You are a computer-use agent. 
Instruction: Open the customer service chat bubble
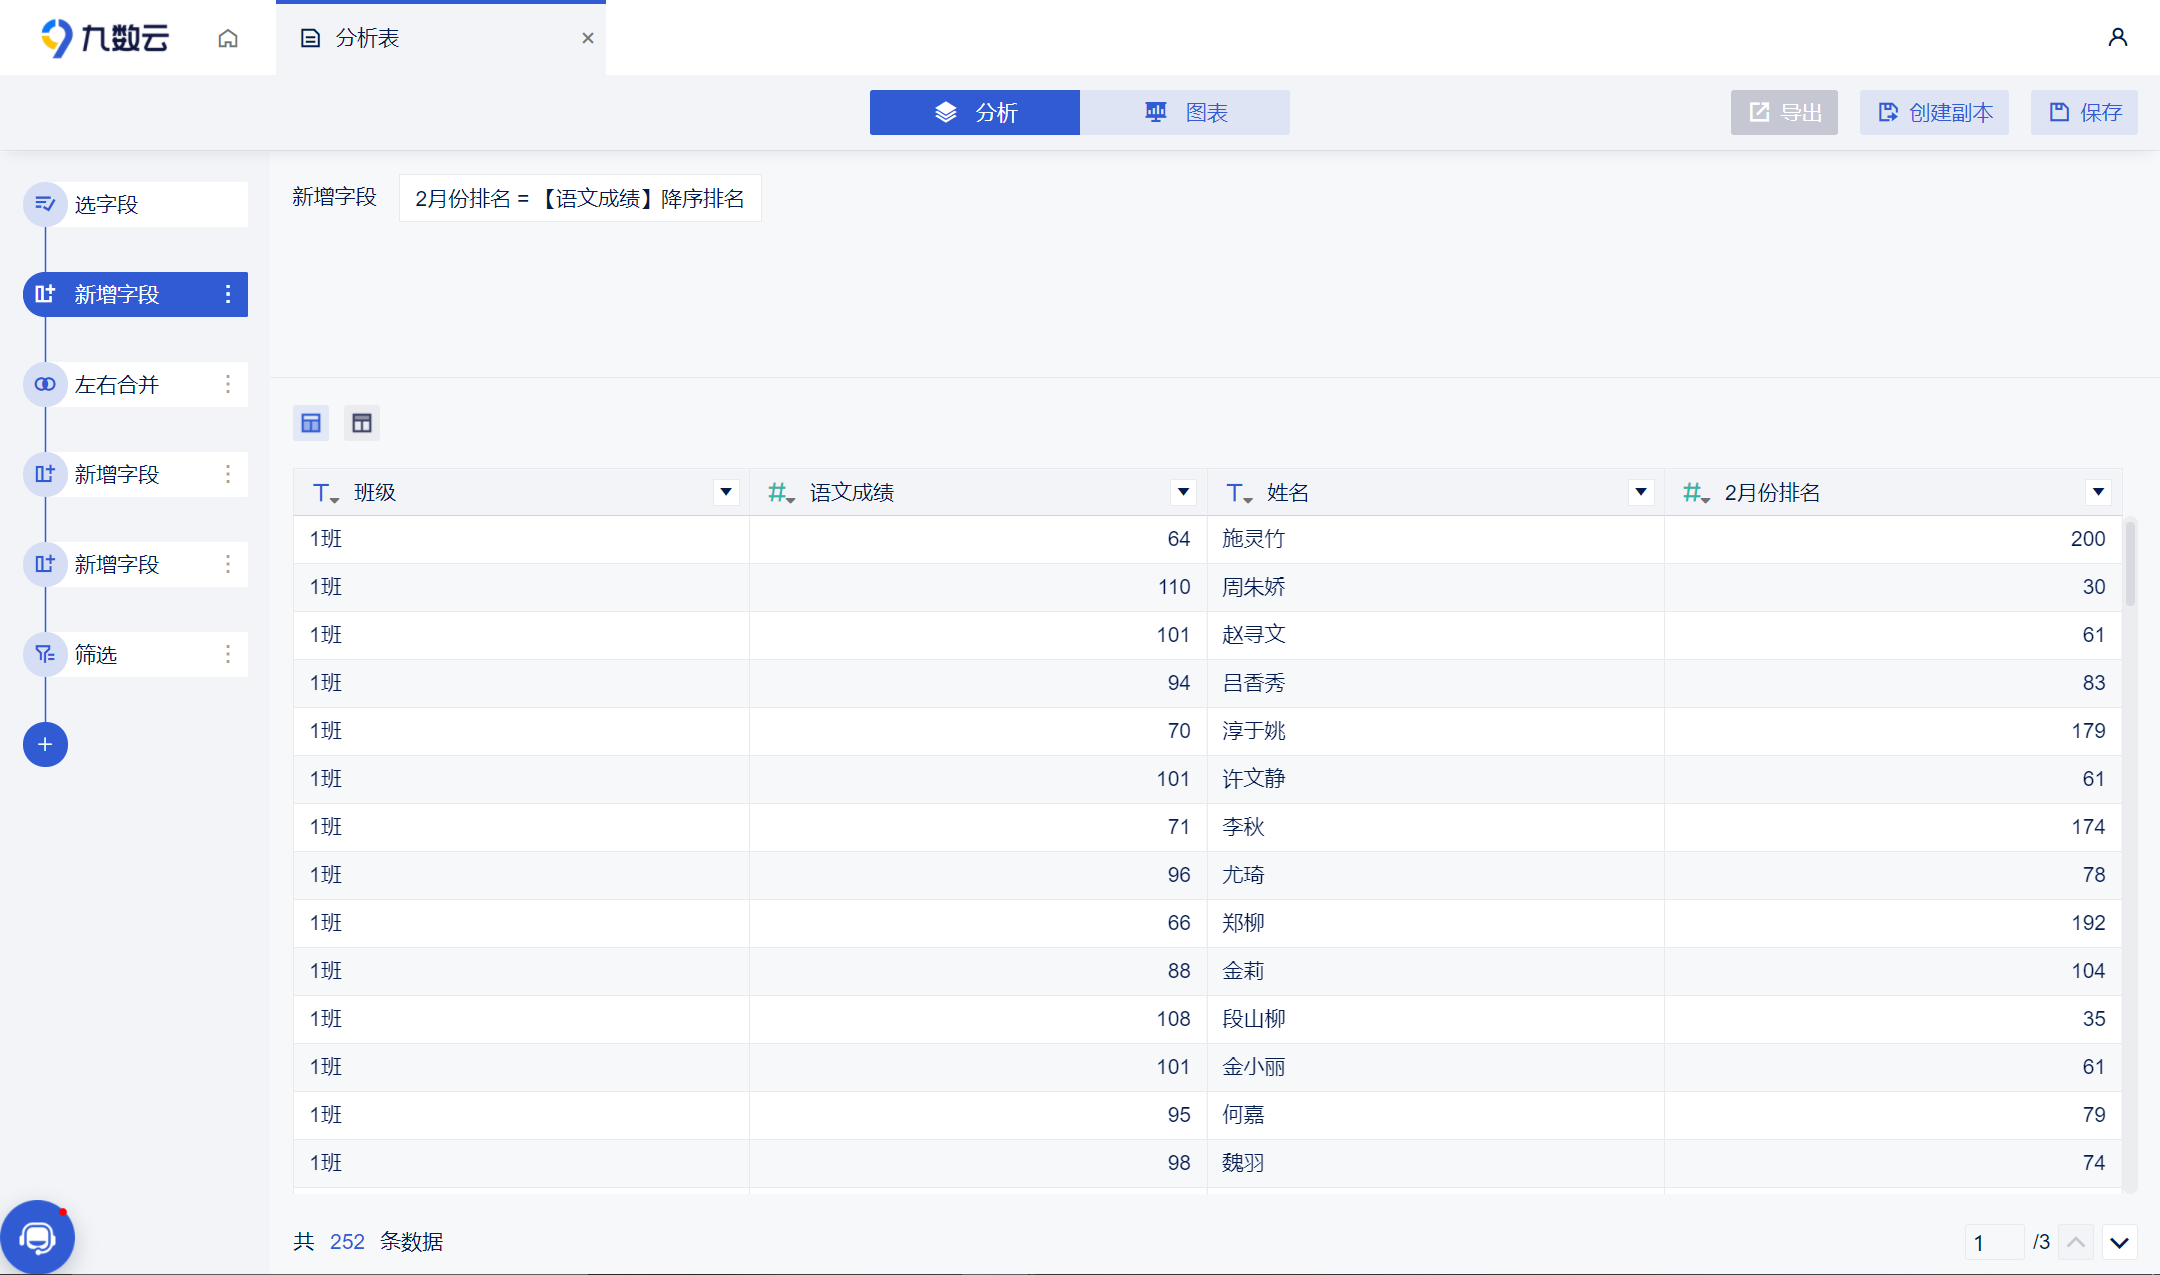point(38,1237)
